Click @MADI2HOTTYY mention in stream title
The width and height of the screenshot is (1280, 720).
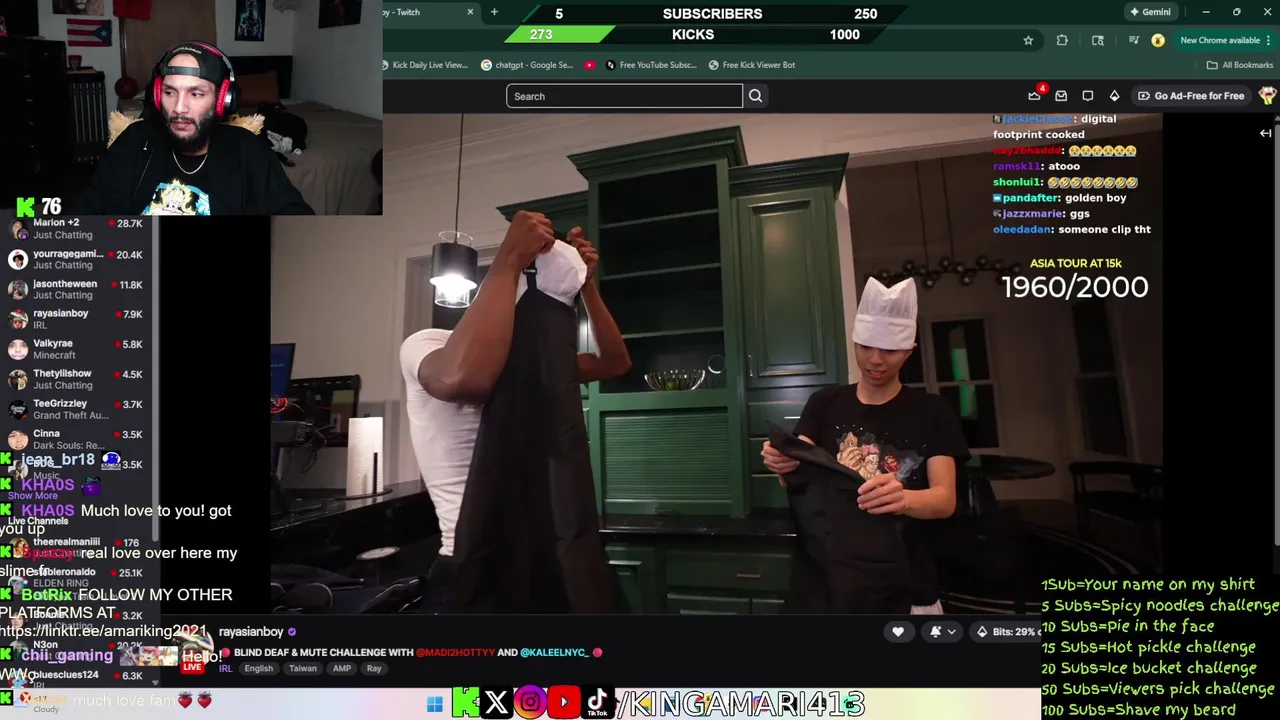point(455,652)
